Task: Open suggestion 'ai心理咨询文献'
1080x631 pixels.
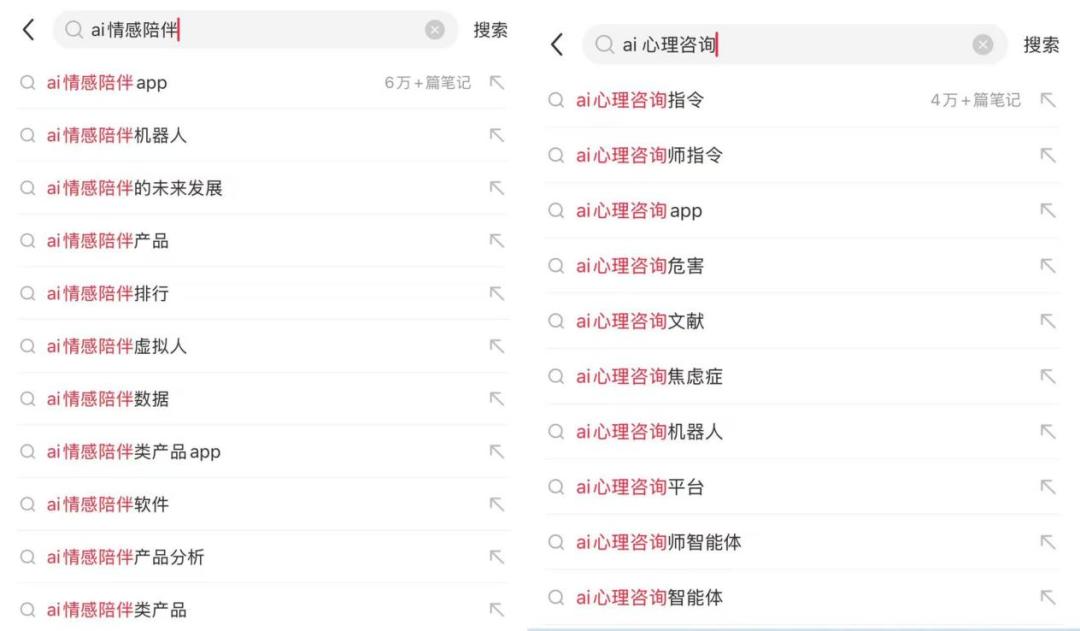Action: click(640, 322)
